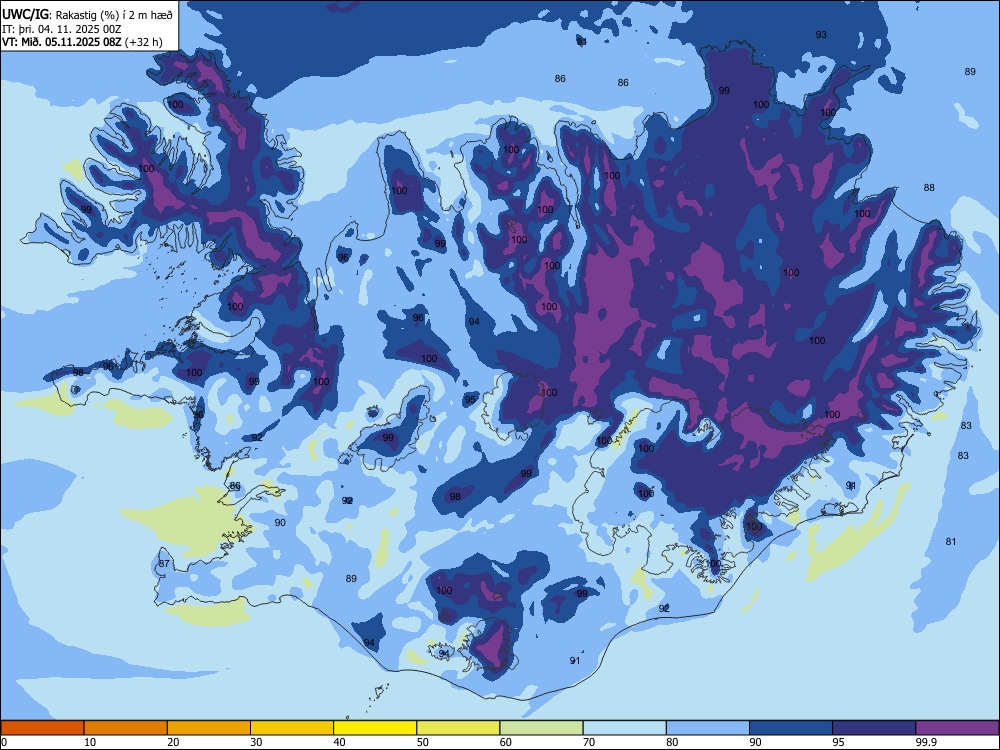Click the '87' humidity value on the map
The width and height of the screenshot is (1000, 750).
click(x=165, y=563)
